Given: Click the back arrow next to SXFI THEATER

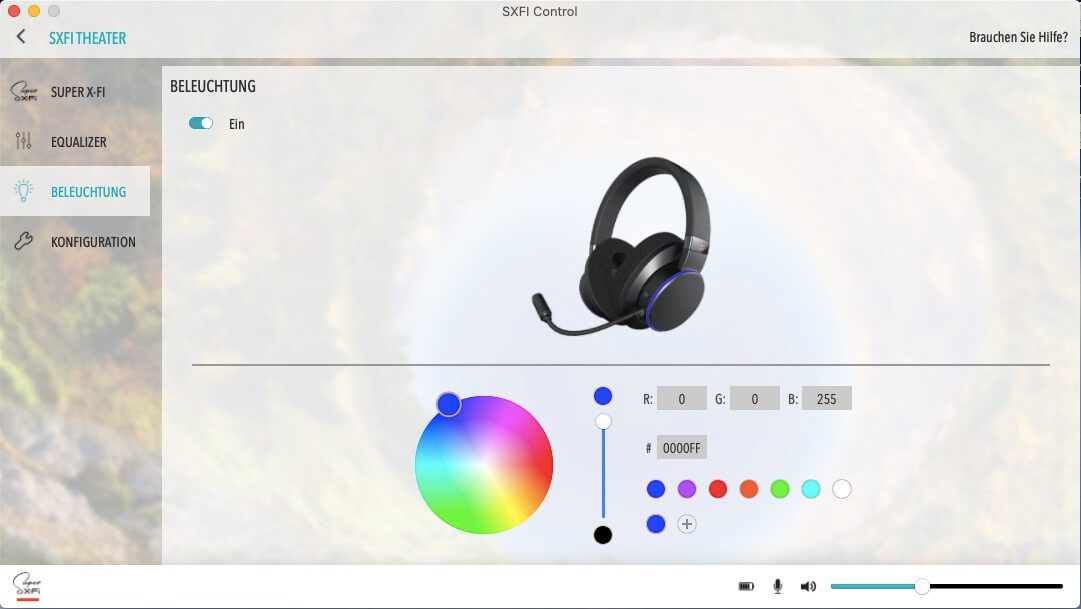Looking at the screenshot, I should pyautogui.click(x=21, y=37).
